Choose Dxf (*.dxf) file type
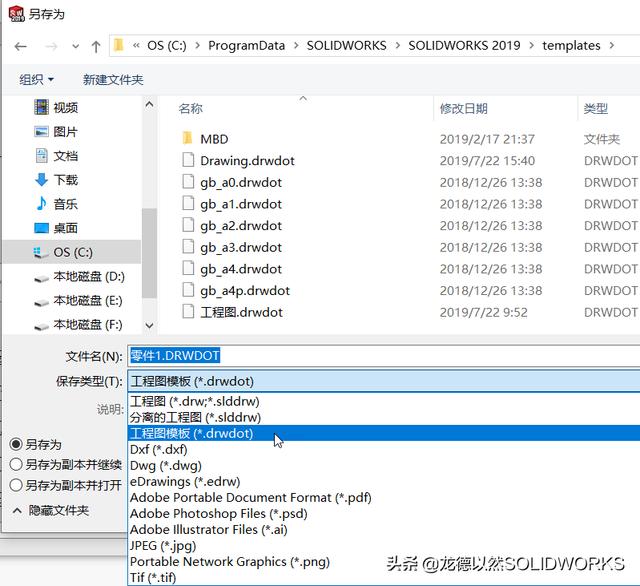Screen dimensions: 640x586 384,449
